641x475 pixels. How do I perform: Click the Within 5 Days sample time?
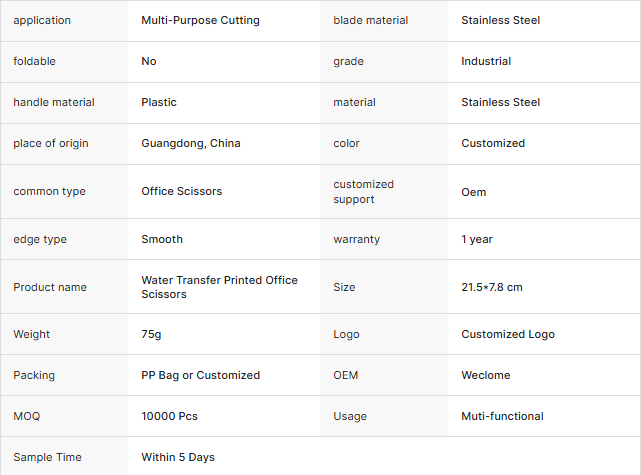tap(178, 457)
